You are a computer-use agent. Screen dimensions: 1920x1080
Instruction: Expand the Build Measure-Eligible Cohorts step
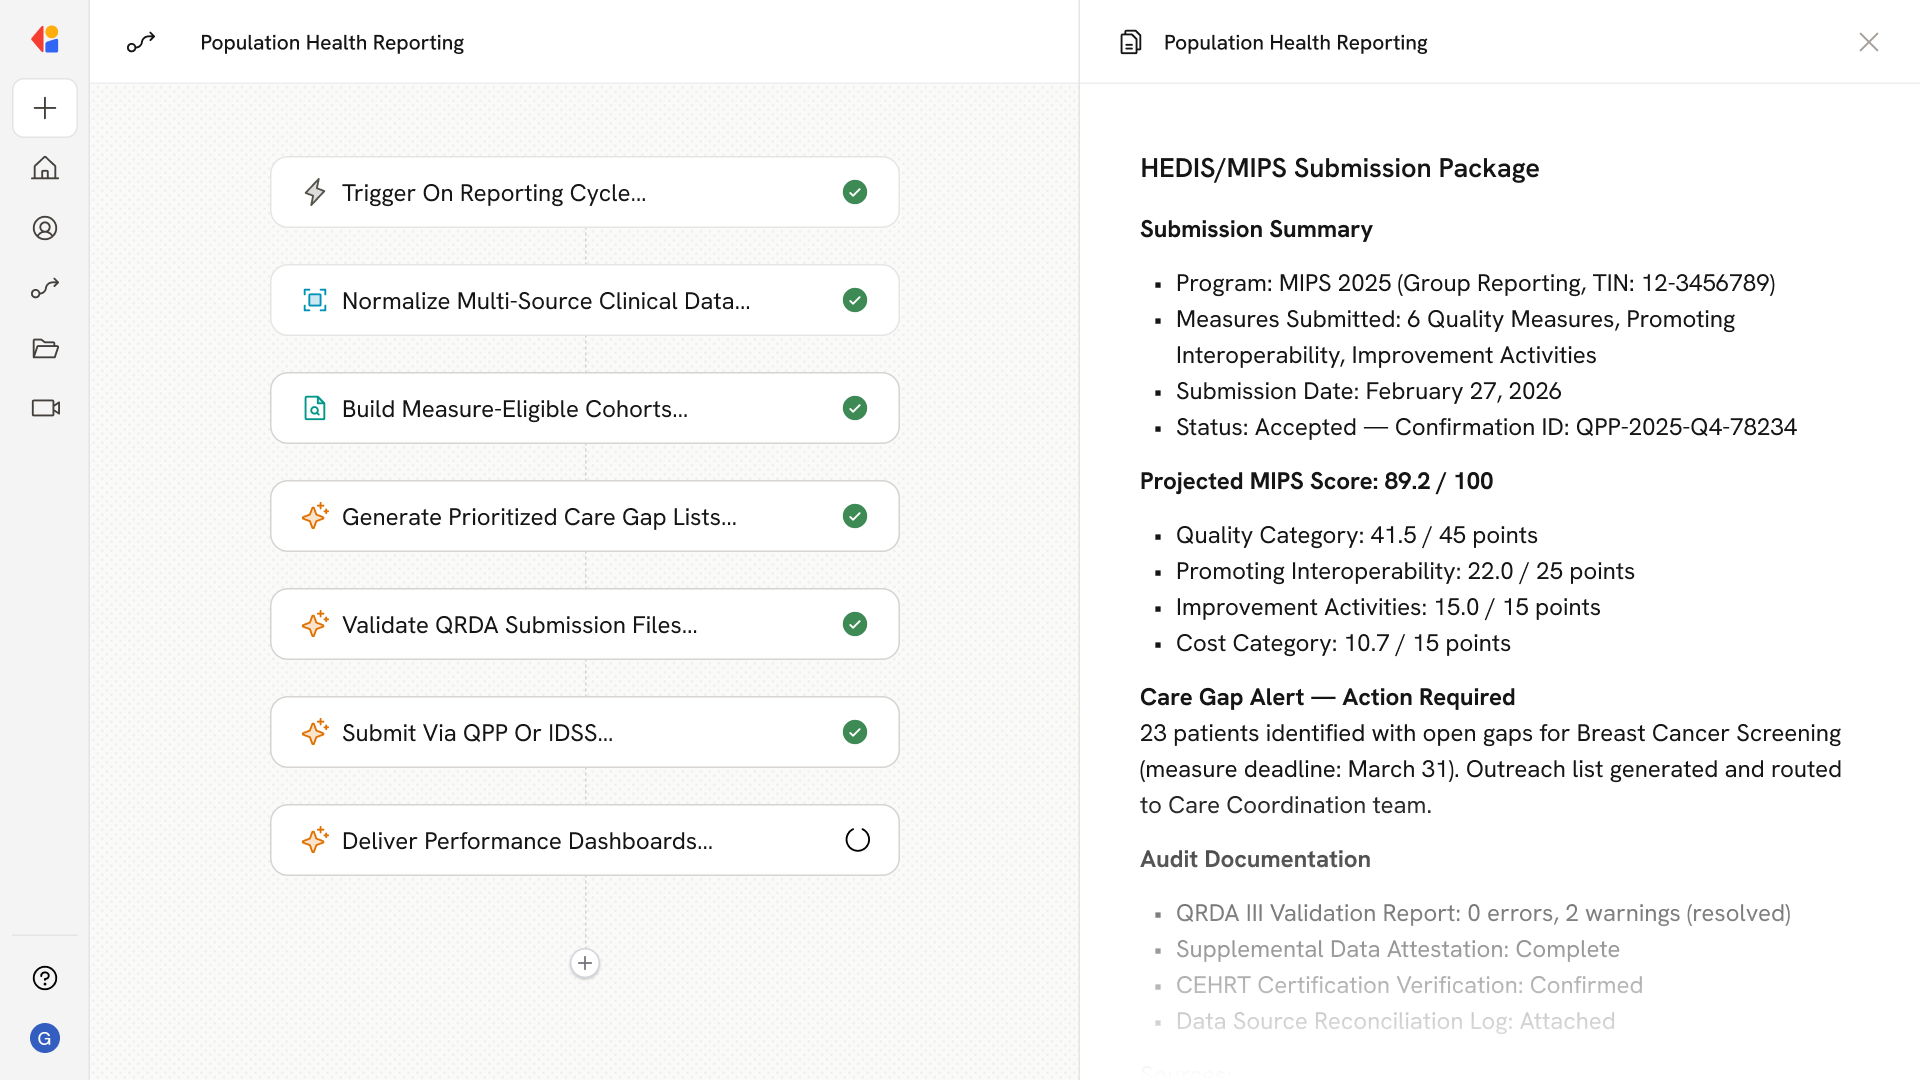(514, 408)
